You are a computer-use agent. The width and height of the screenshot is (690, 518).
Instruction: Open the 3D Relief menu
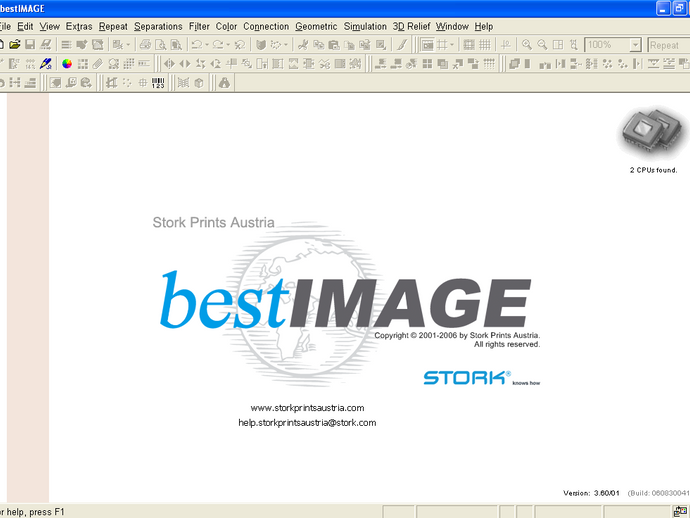(x=411, y=26)
